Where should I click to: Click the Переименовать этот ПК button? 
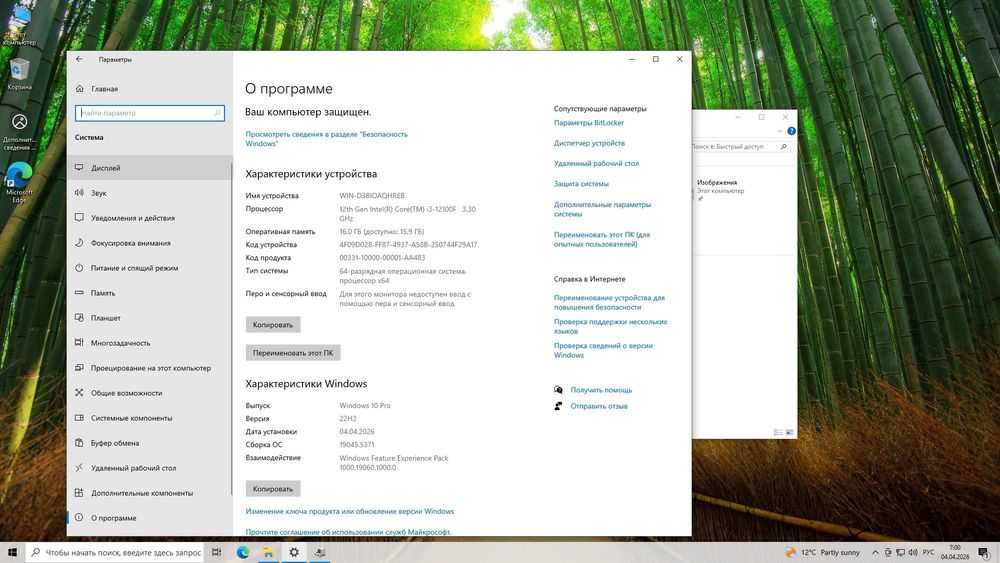pos(293,353)
